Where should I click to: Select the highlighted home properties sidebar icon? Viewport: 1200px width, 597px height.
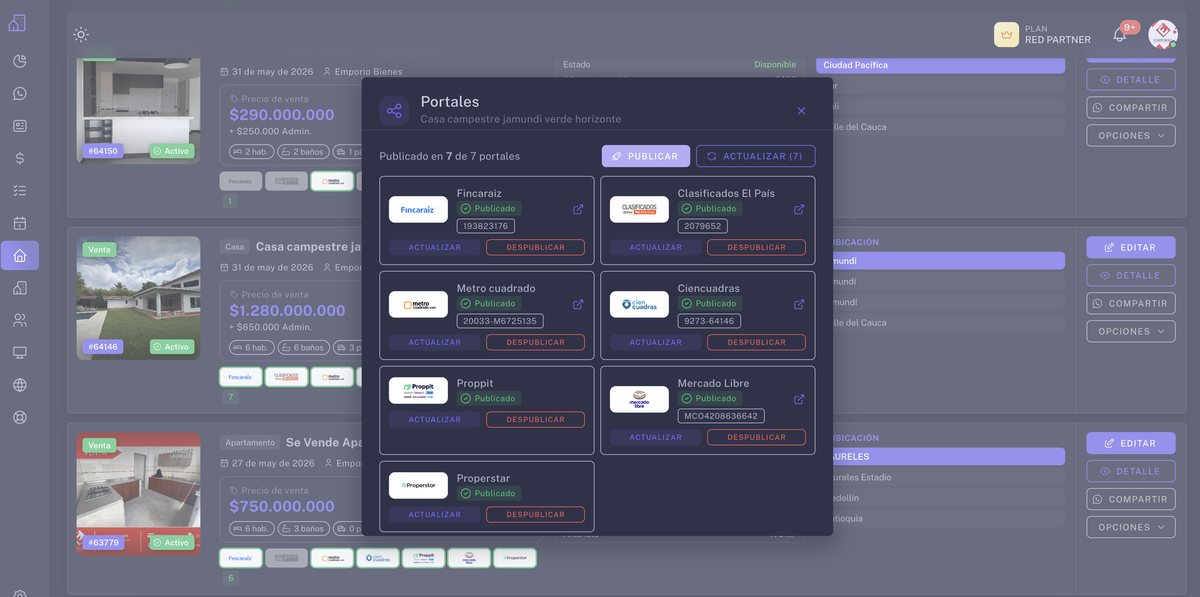click(x=20, y=255)
